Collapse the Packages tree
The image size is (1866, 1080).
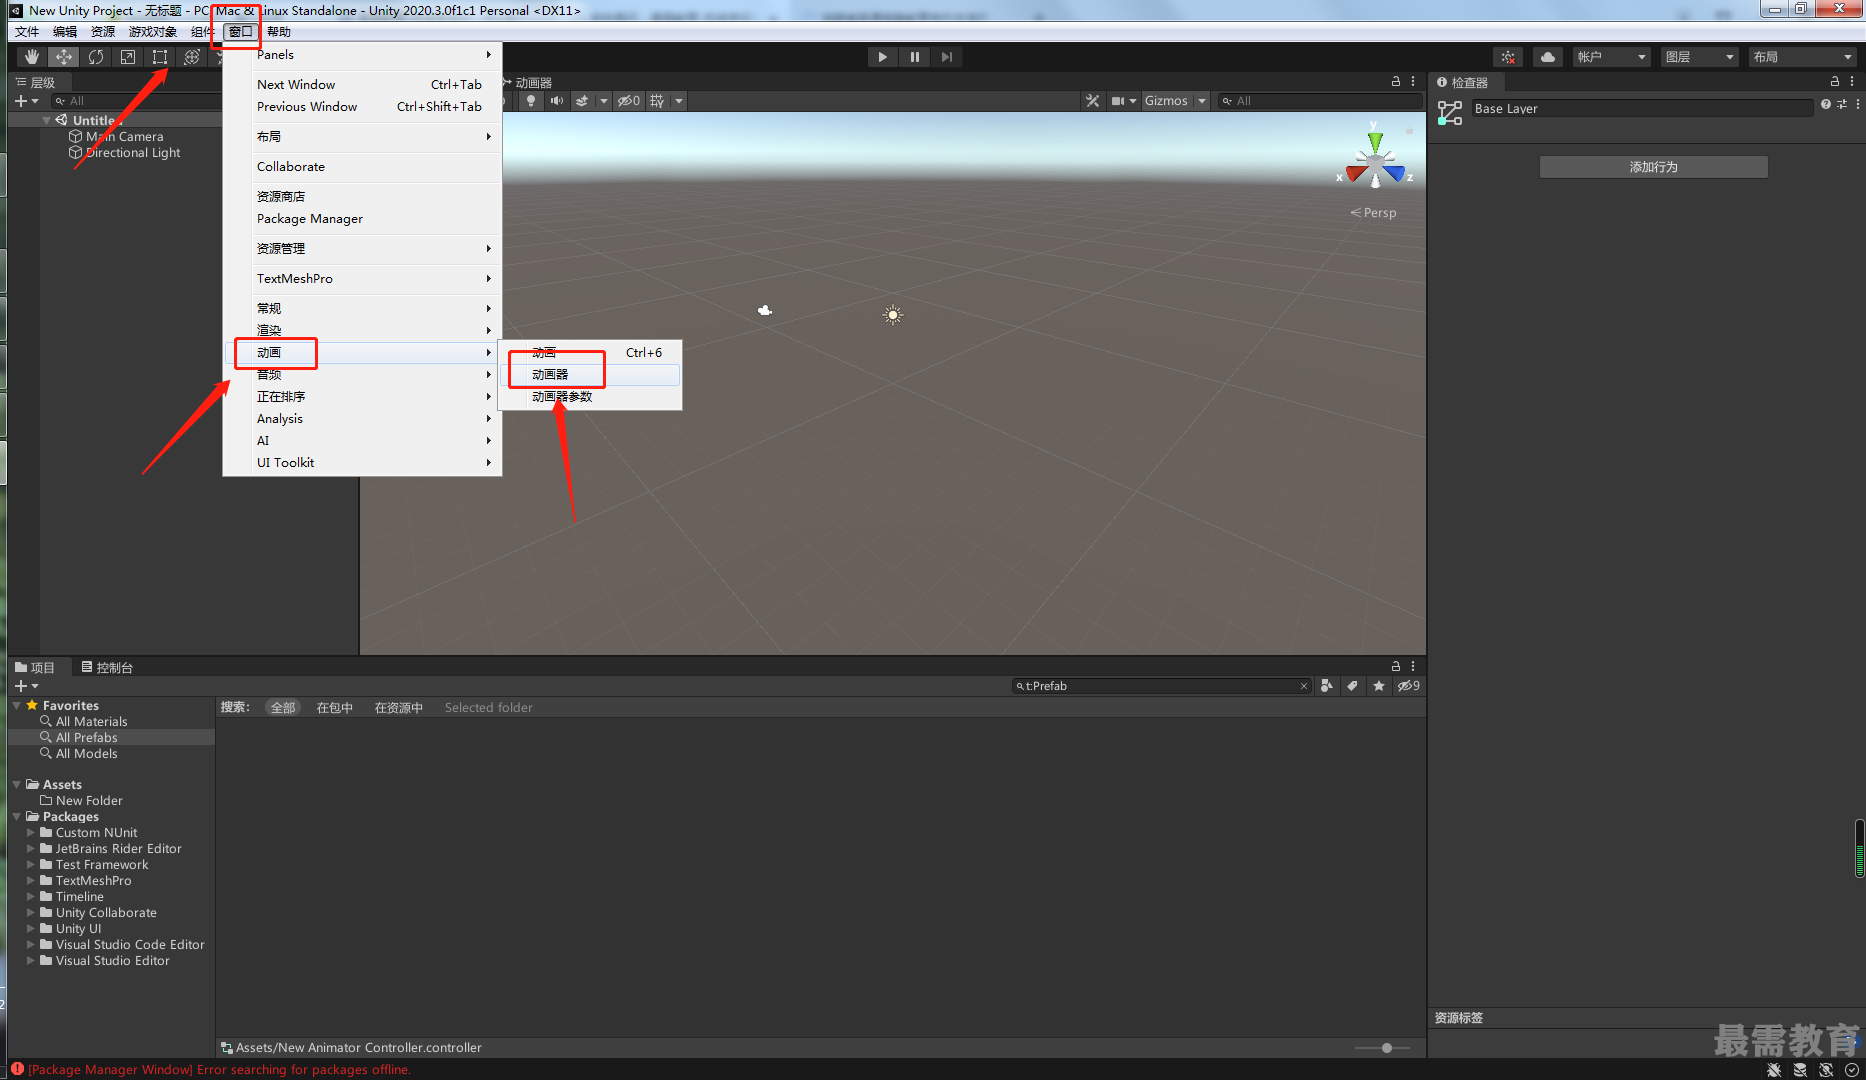(x=17, y=817)
